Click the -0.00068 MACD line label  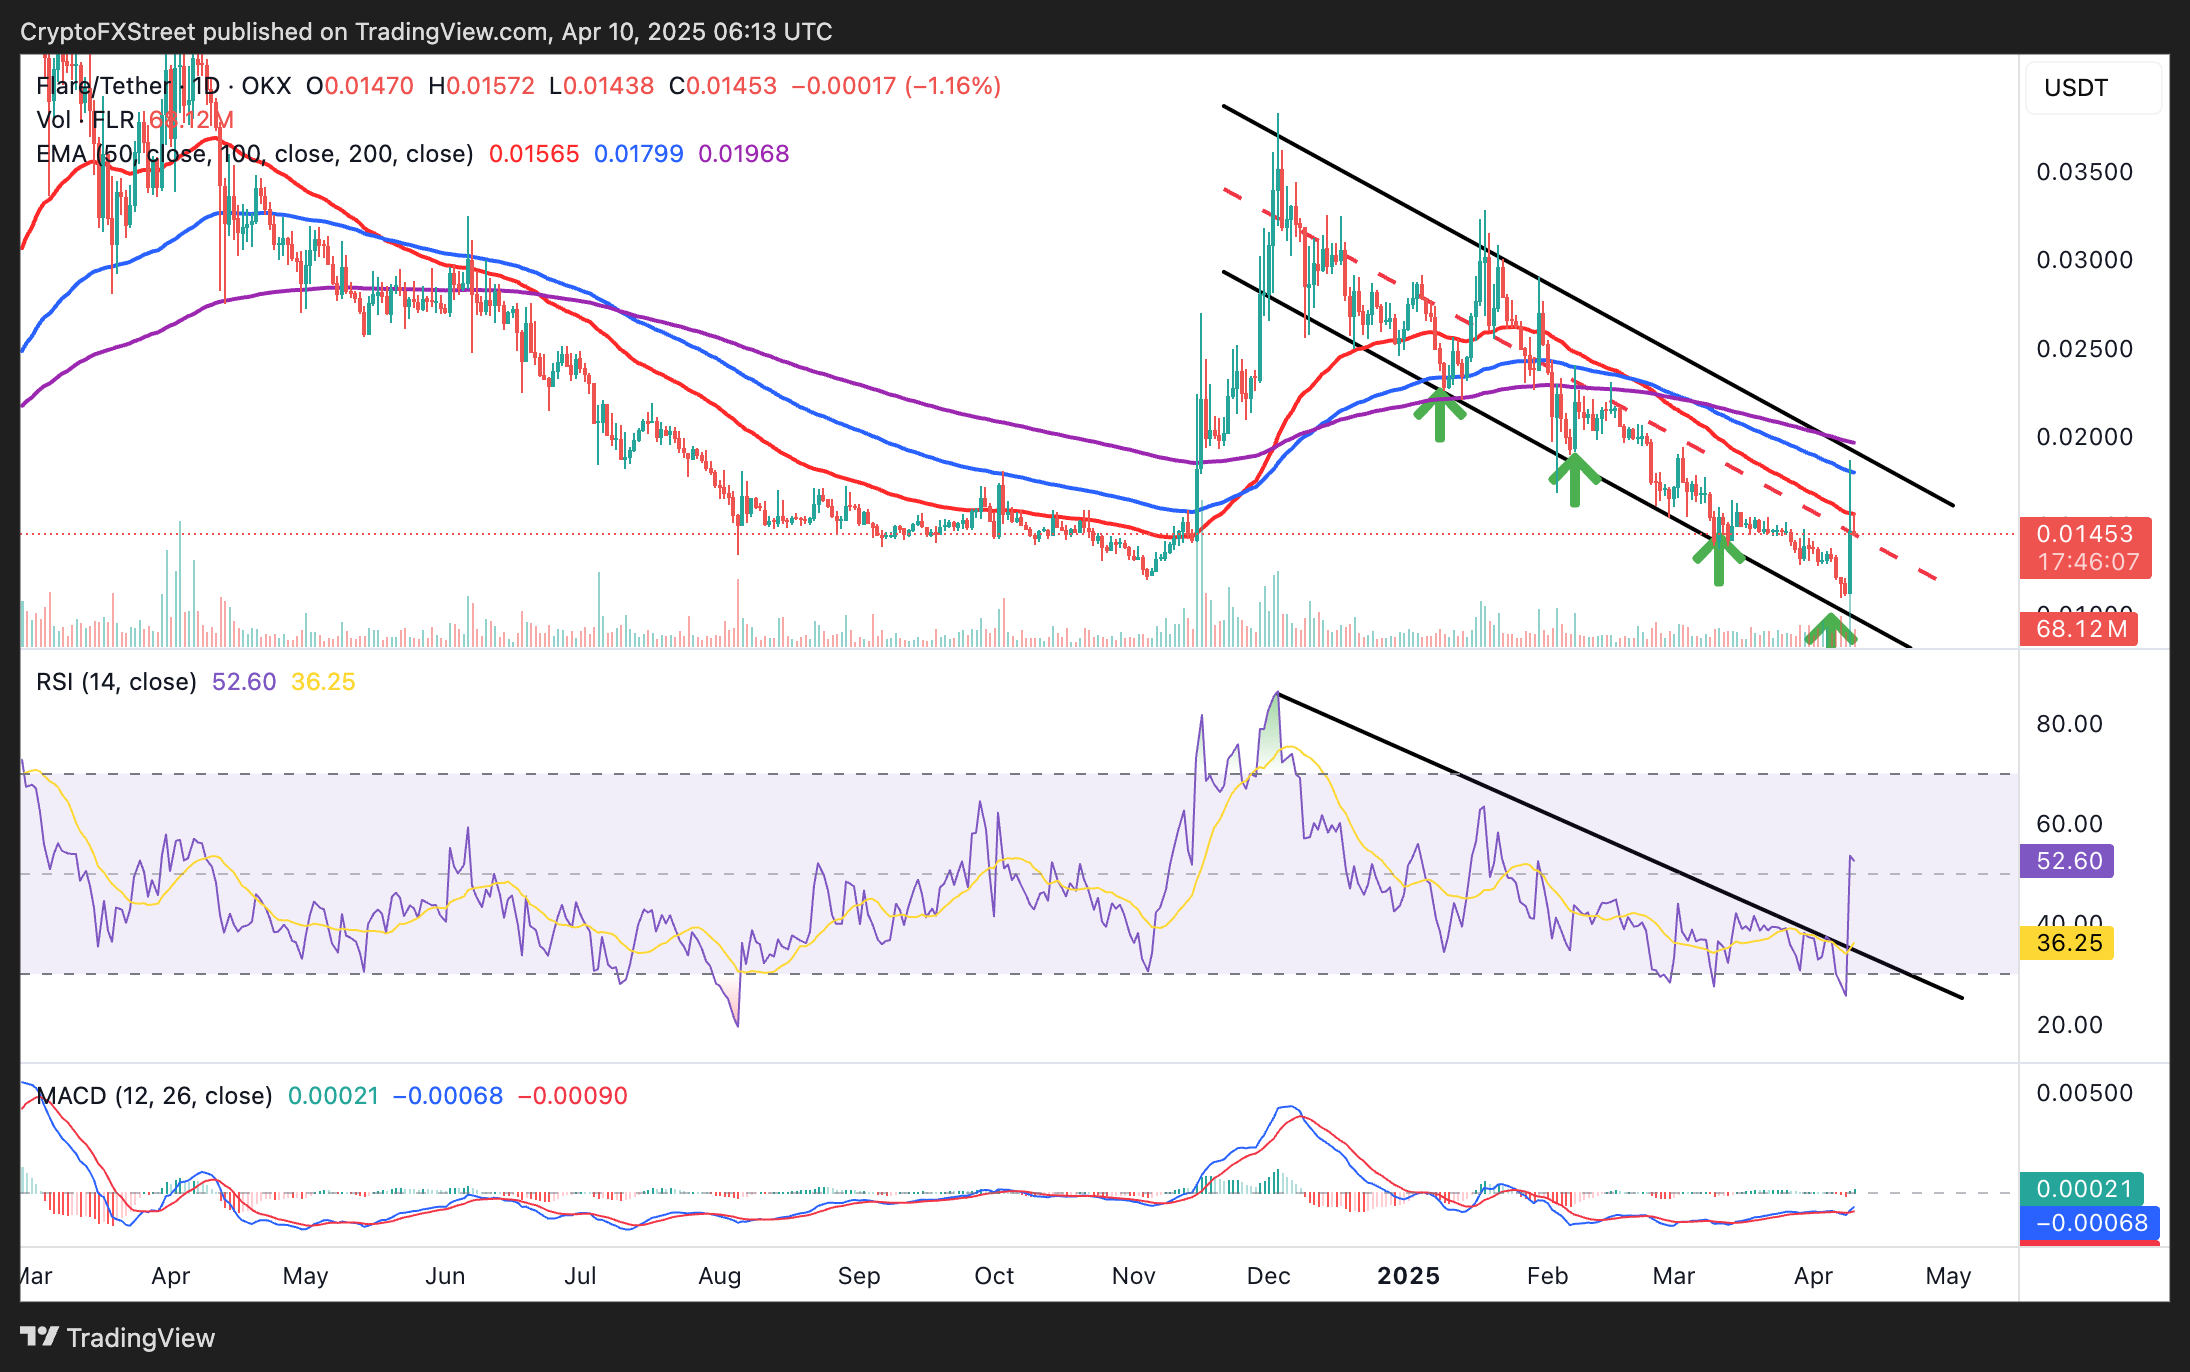2090,1223
